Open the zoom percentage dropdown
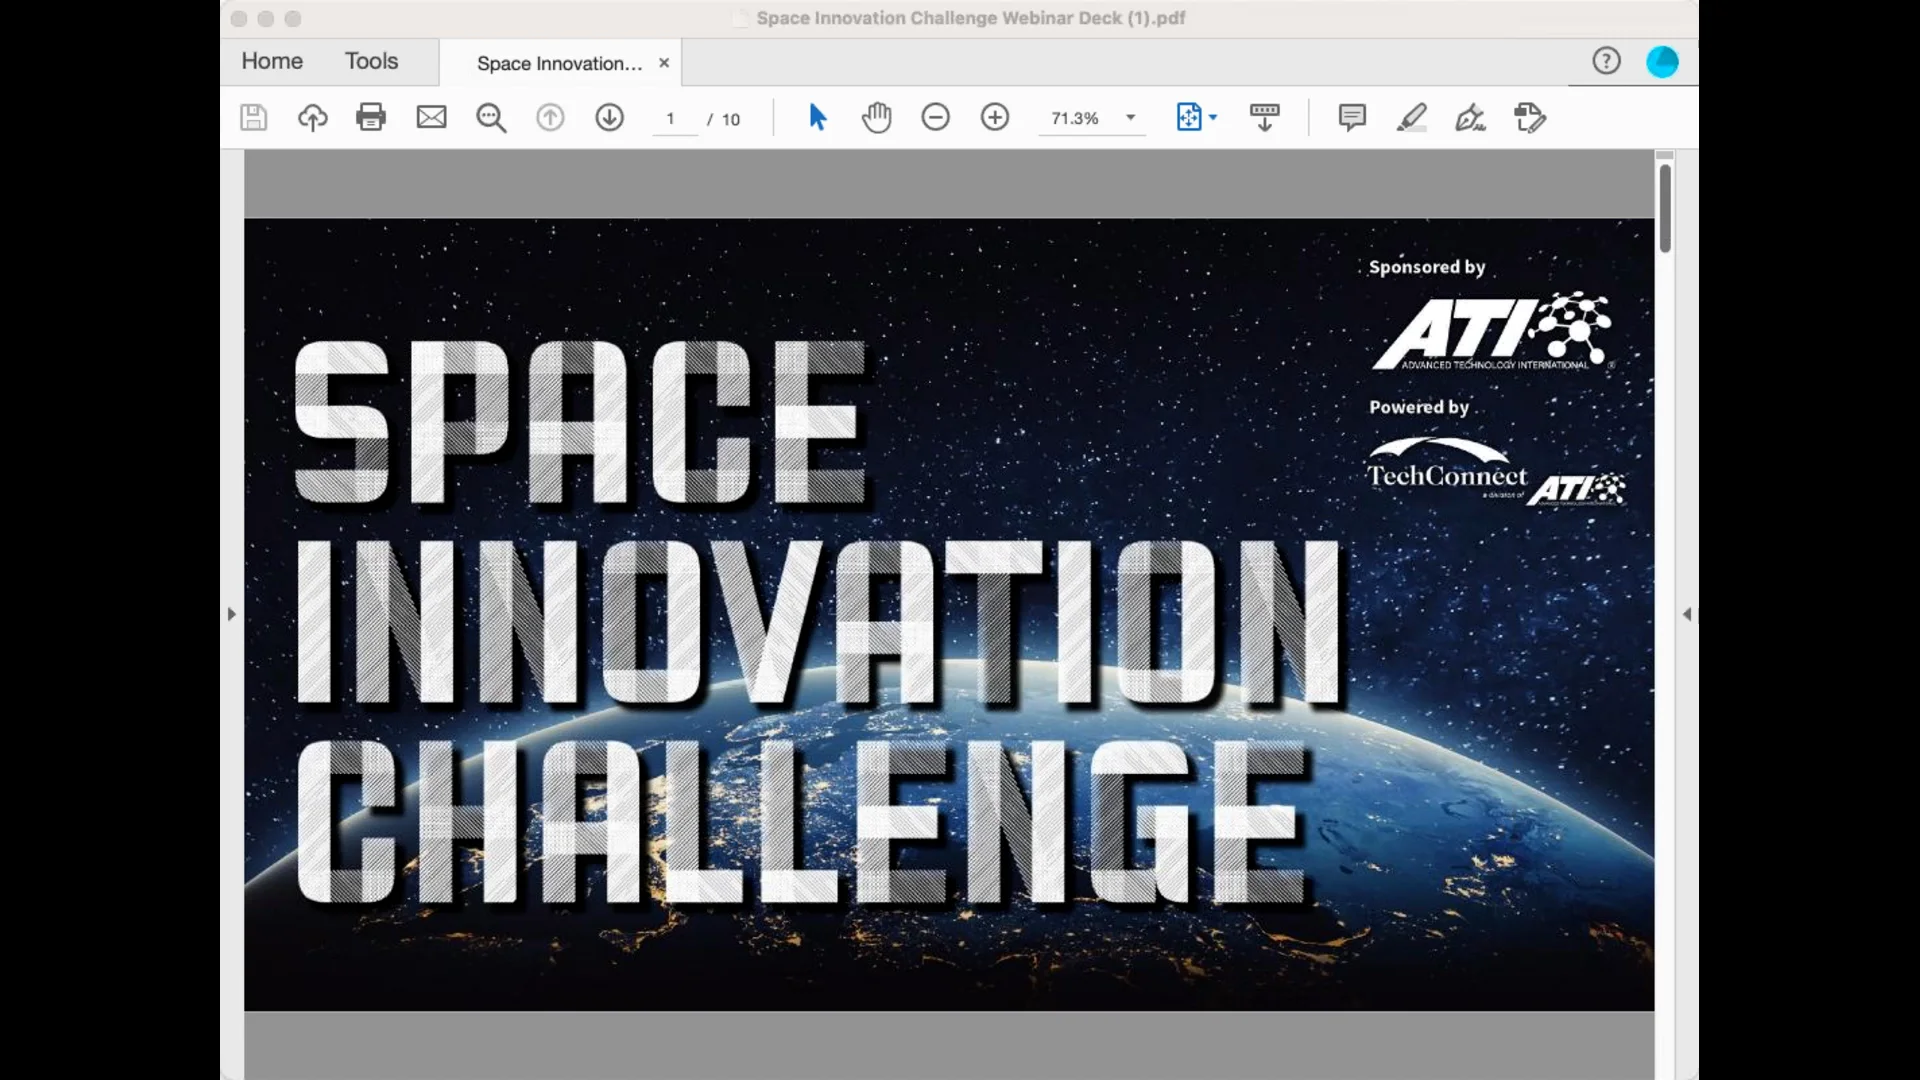 (x=1131, y=118)
